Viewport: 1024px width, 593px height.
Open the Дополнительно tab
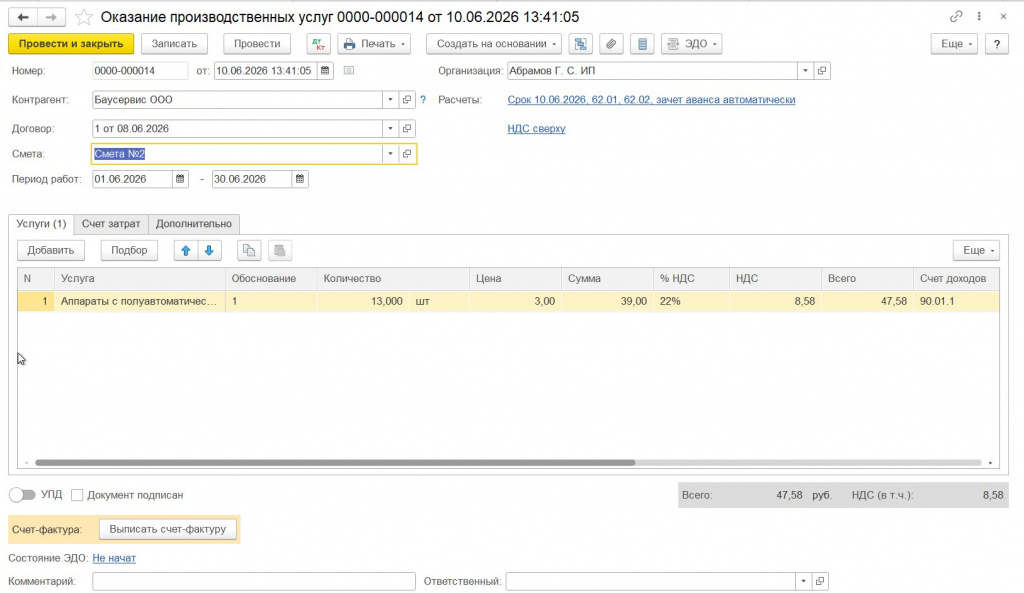(194, 223)
